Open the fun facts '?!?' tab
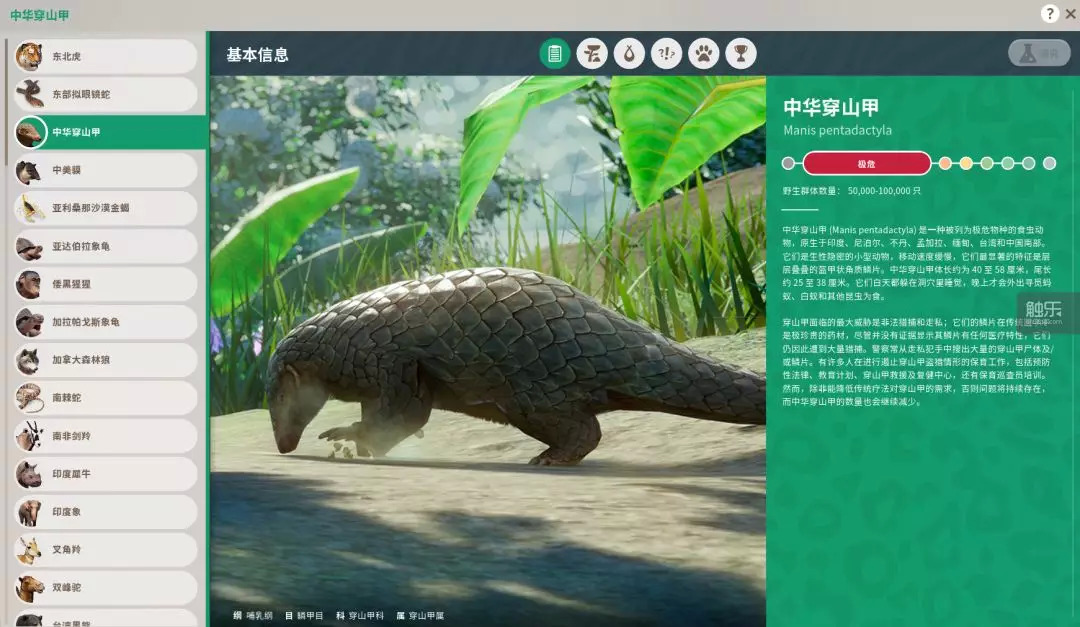 (667, 54)
